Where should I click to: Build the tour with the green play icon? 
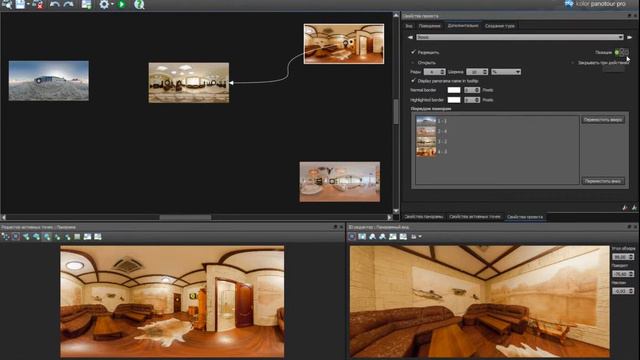point(121,4)
